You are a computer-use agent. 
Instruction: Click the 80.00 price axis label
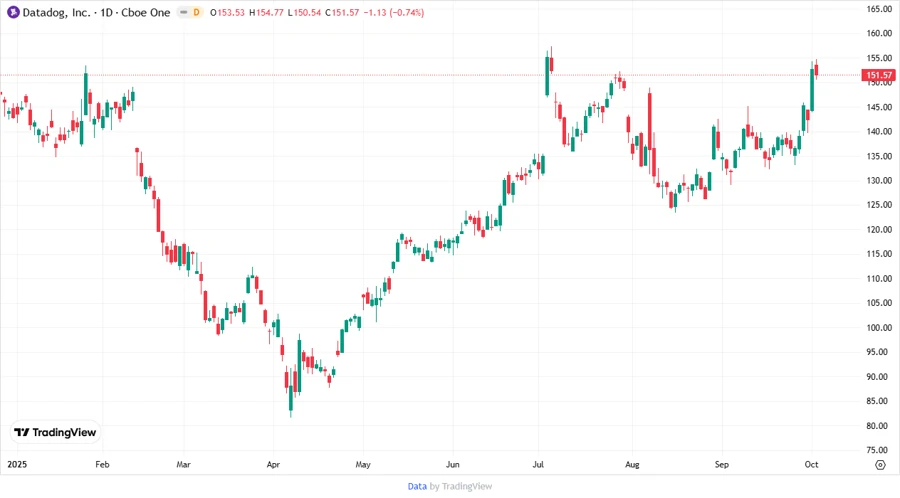click(879, 426)
